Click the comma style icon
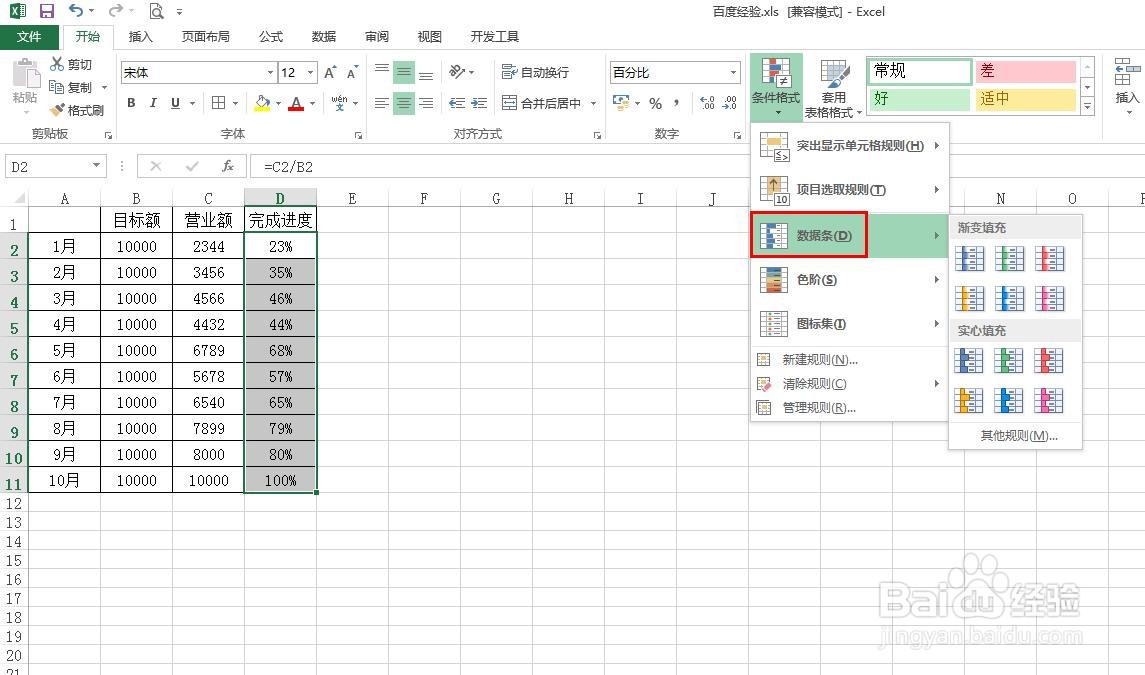Screen dimensions: 1145x675 677,103
